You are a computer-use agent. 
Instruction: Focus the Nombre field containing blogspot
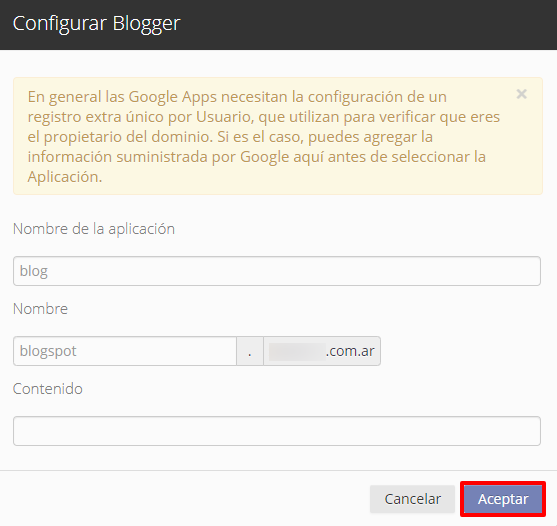(x=125, y=351)
